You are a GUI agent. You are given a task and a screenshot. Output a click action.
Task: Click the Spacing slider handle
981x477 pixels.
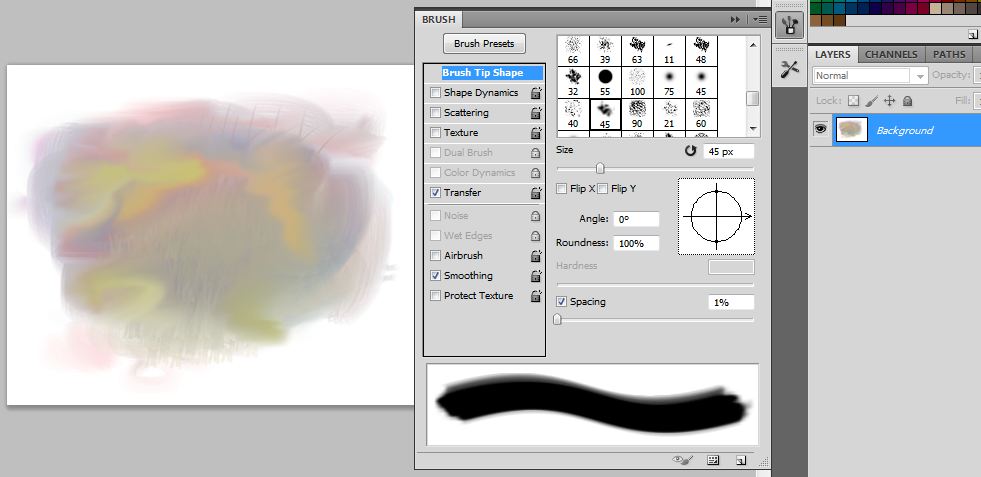tap(557, 319)
